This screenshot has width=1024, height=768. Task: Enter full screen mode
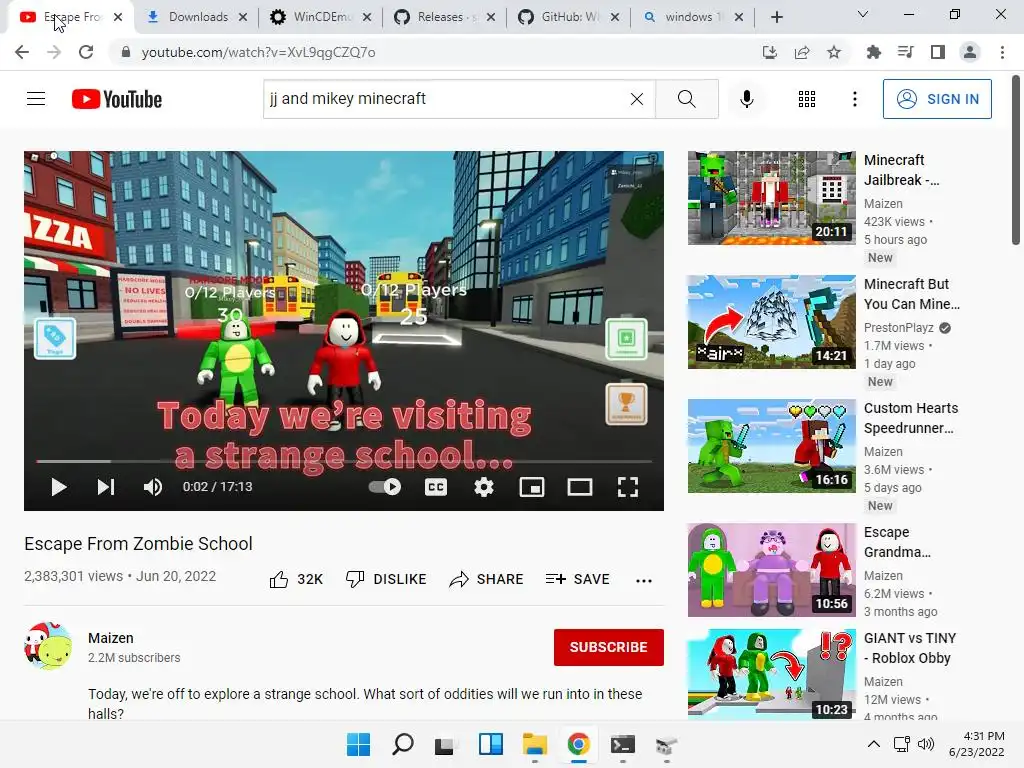(x=628, y=487)
